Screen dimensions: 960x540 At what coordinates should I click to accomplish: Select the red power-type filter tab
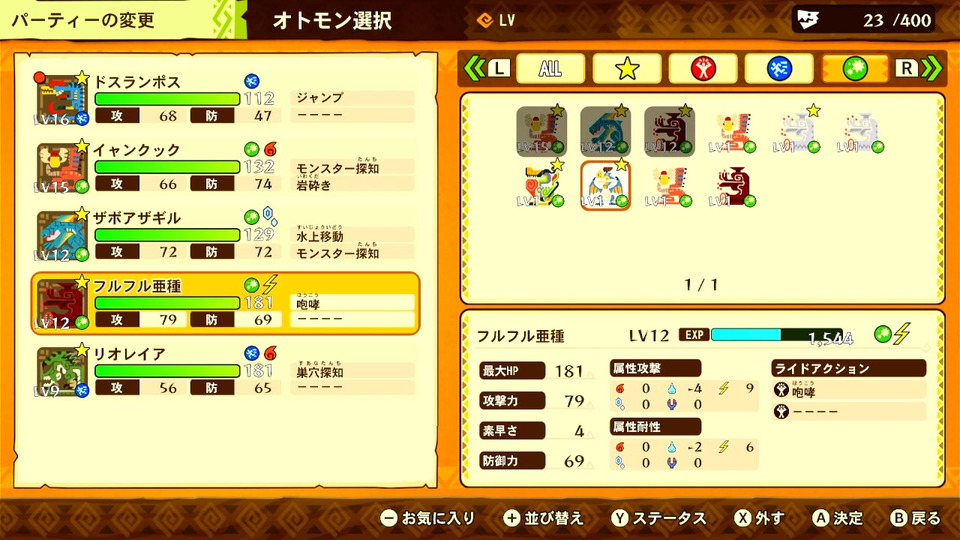pyautogui.click(x=703, y=69)
